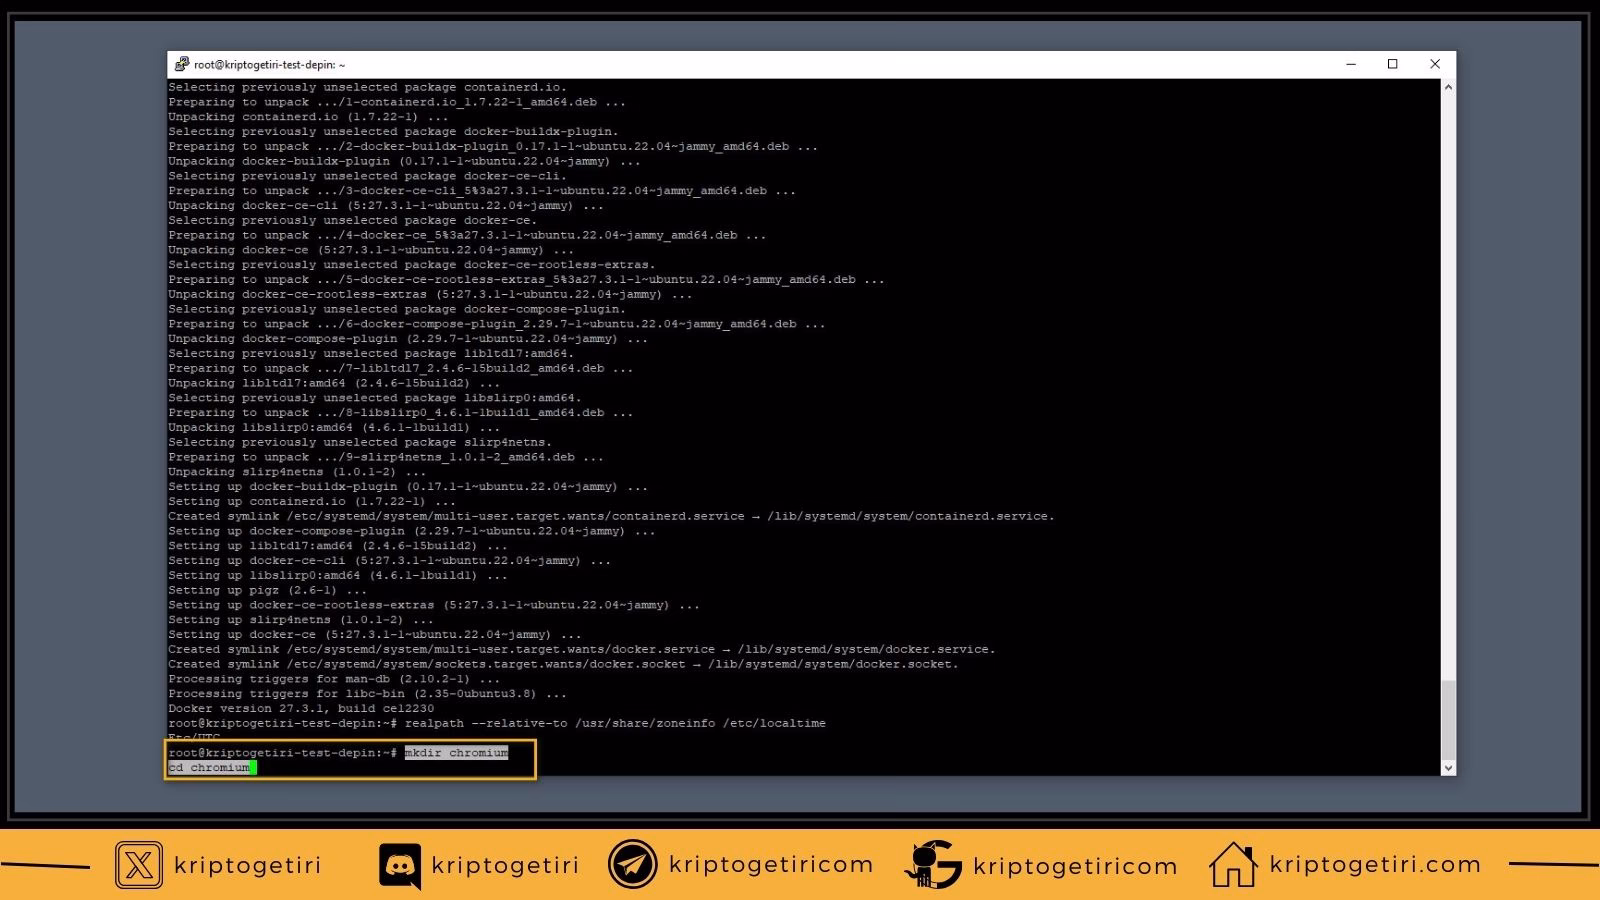Click the scrollbar down arrow
The height and width of the screenshot is (900, 1600).
[1448, 768]
